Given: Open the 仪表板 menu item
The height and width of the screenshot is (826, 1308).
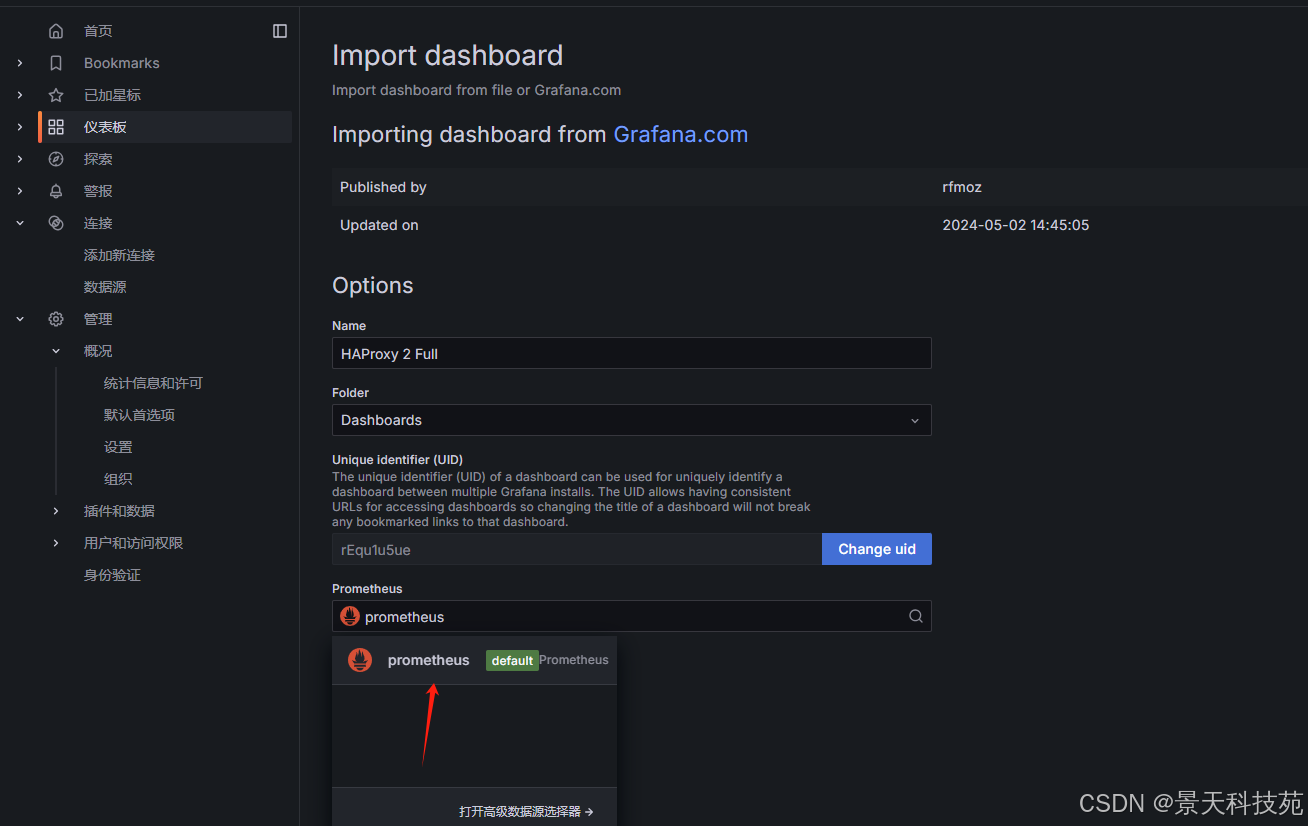Looking at the screenshot, I should point(105,127).
